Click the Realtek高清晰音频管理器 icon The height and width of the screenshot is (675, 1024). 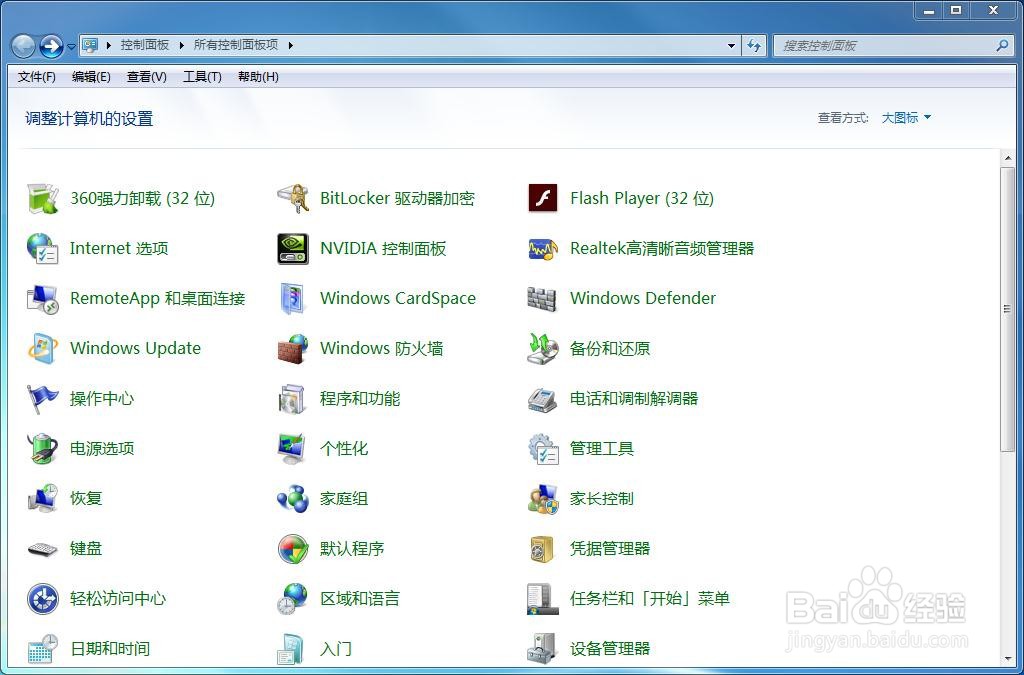[x=543, y=249]
